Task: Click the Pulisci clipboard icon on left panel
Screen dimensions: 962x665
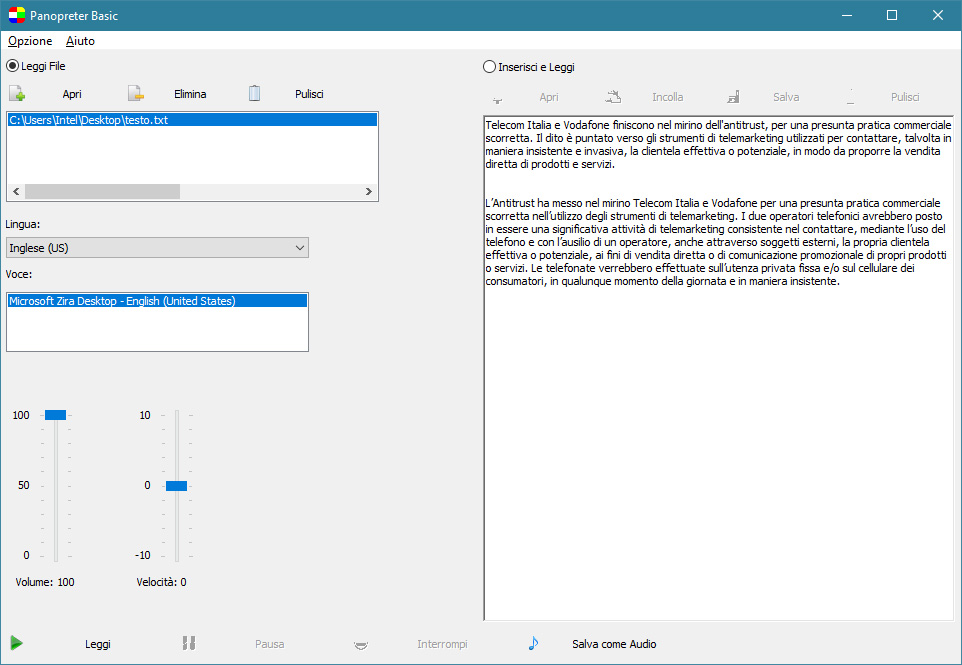Action: pyautogui.click(x=255, y=94)
